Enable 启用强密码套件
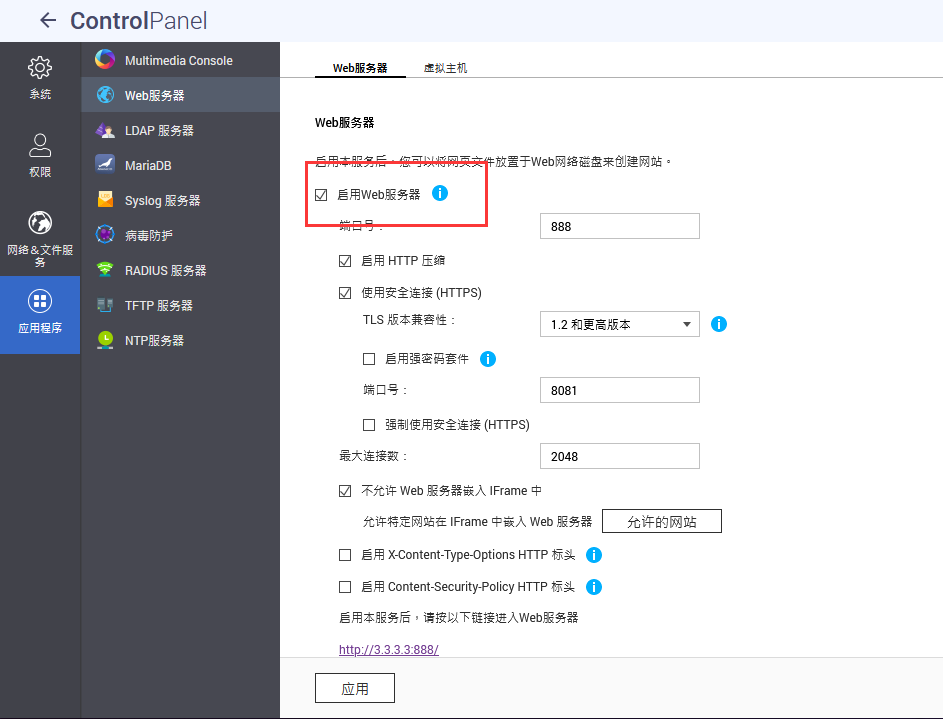Viewport: 943px width, 719px height. pos(371,358)
